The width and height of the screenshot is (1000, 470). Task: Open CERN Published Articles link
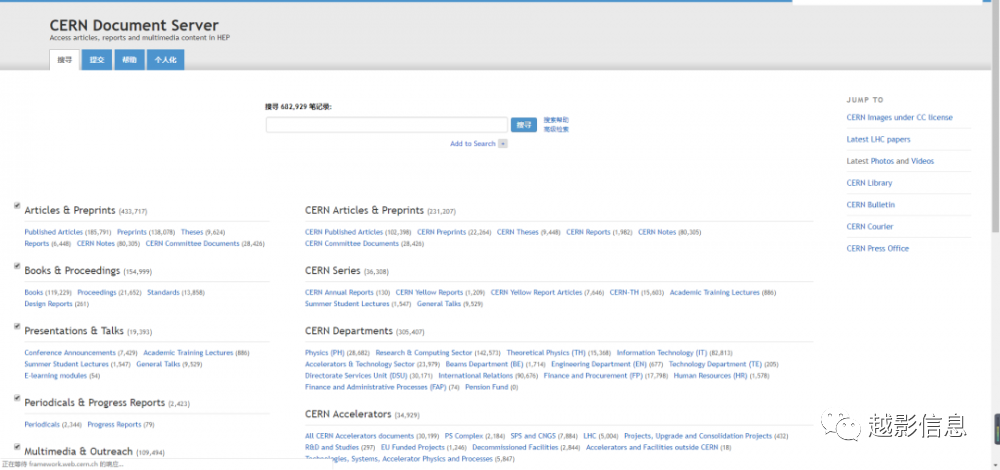coord(344,232)
